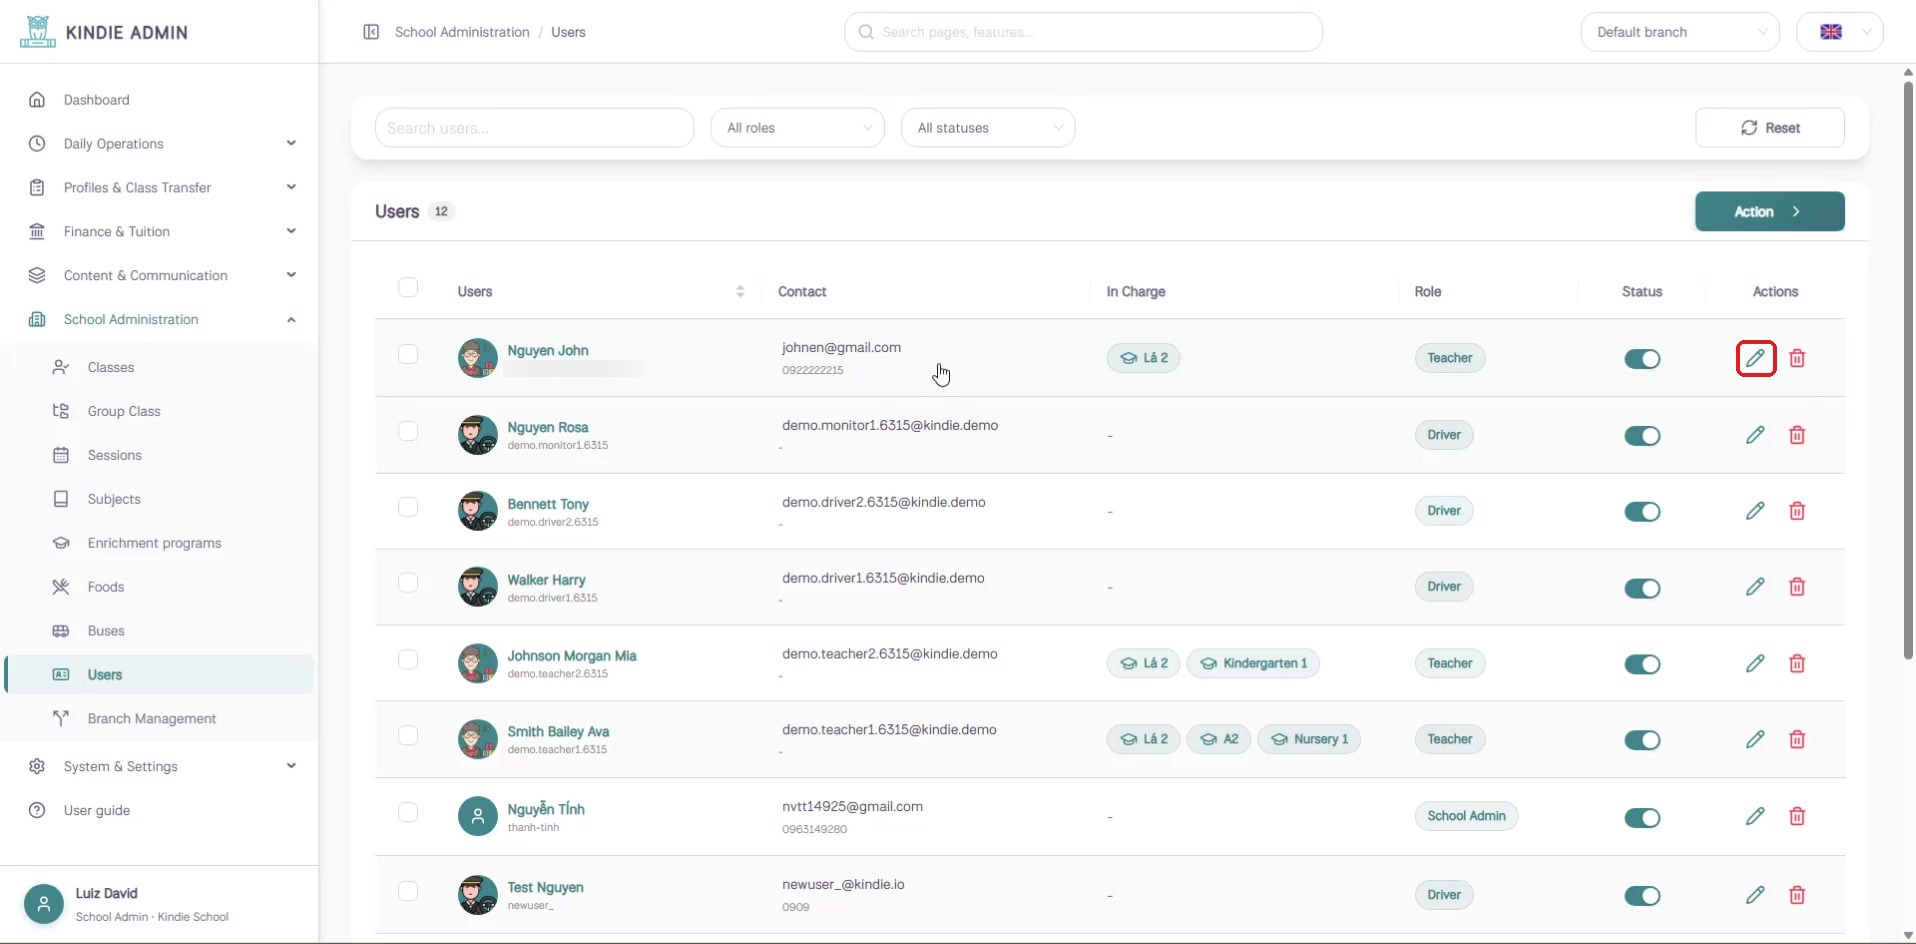Open the All statuses filter dropdown

(x=988, y=128)
